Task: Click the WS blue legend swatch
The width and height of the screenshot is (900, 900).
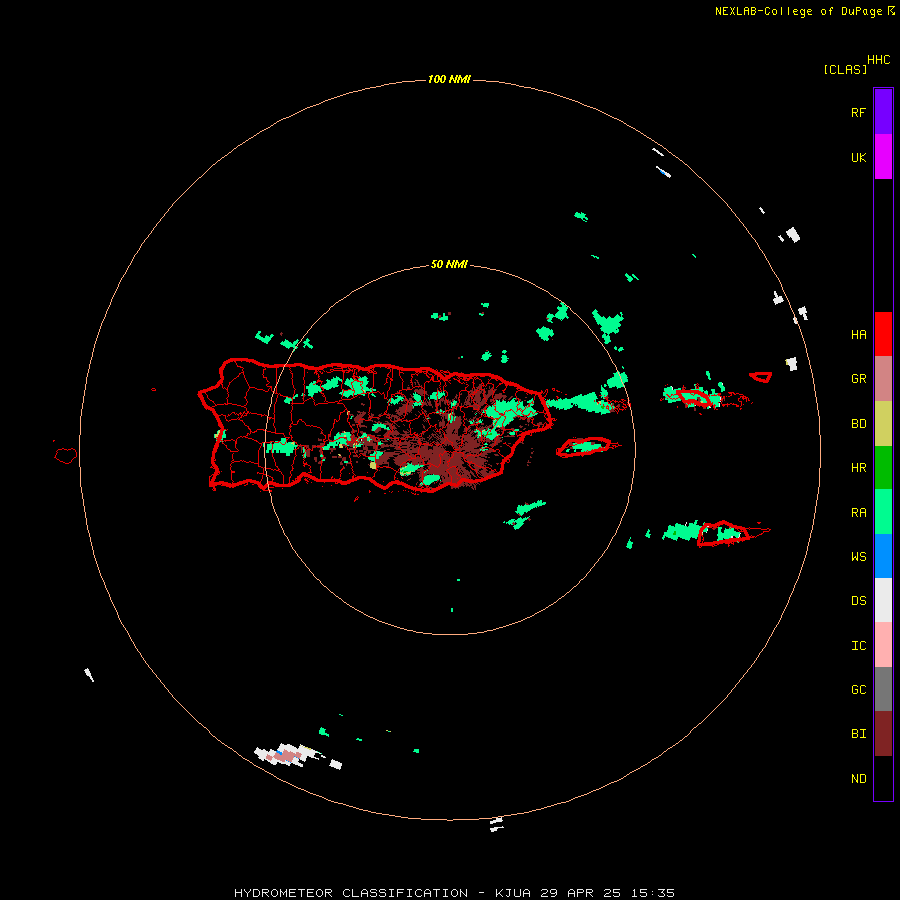Action: pyautogui.click(x=883, y=556)
